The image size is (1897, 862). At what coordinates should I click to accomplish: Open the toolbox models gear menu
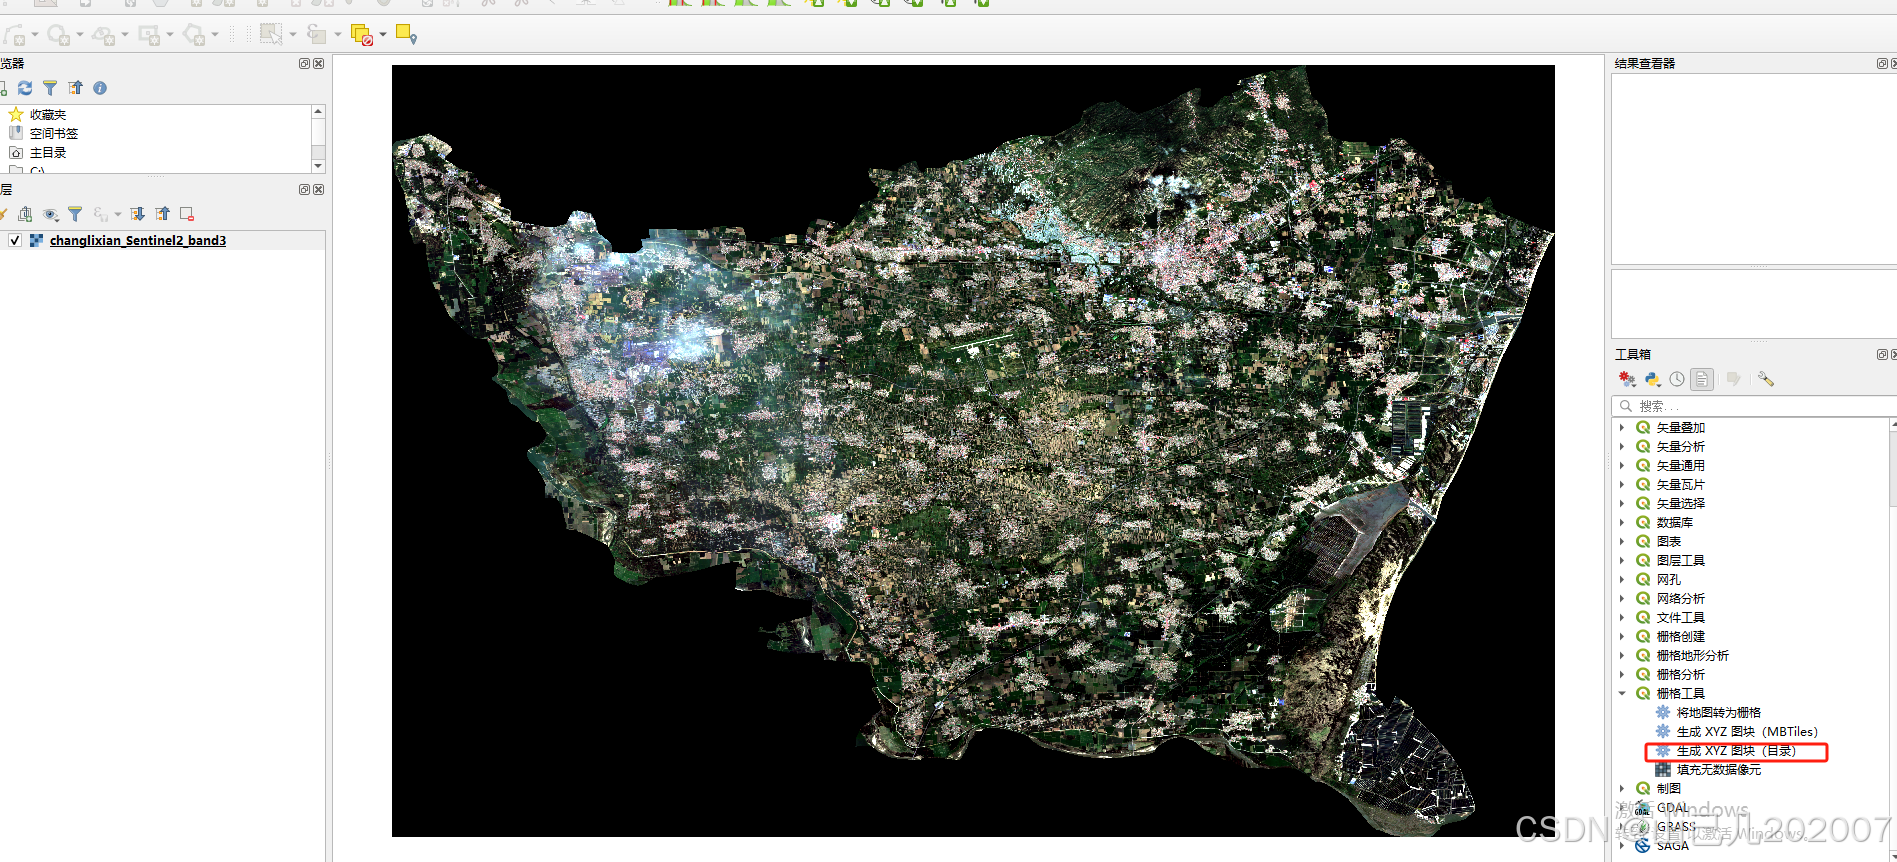click(x=1627, y=379)
